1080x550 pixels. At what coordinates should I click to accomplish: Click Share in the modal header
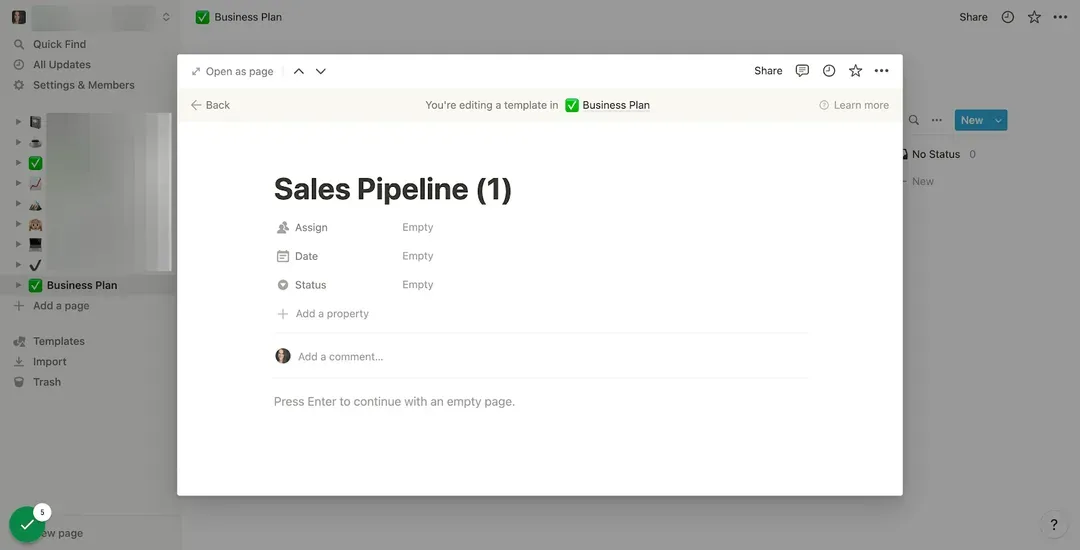tap(768, 71)
